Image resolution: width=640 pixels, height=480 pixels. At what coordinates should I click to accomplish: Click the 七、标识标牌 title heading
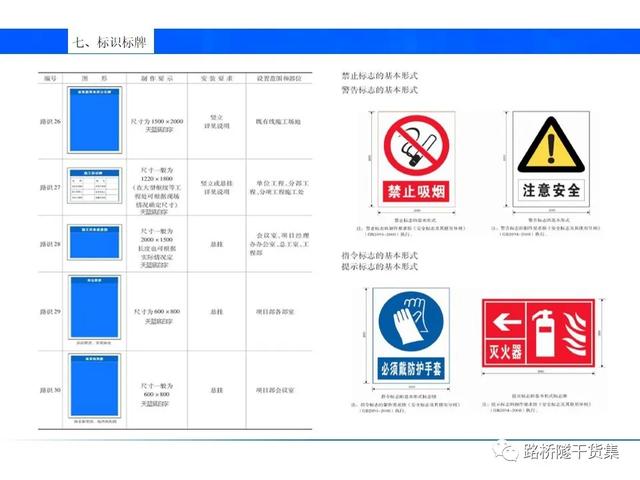pyautogui.click(x=110, y=44)
